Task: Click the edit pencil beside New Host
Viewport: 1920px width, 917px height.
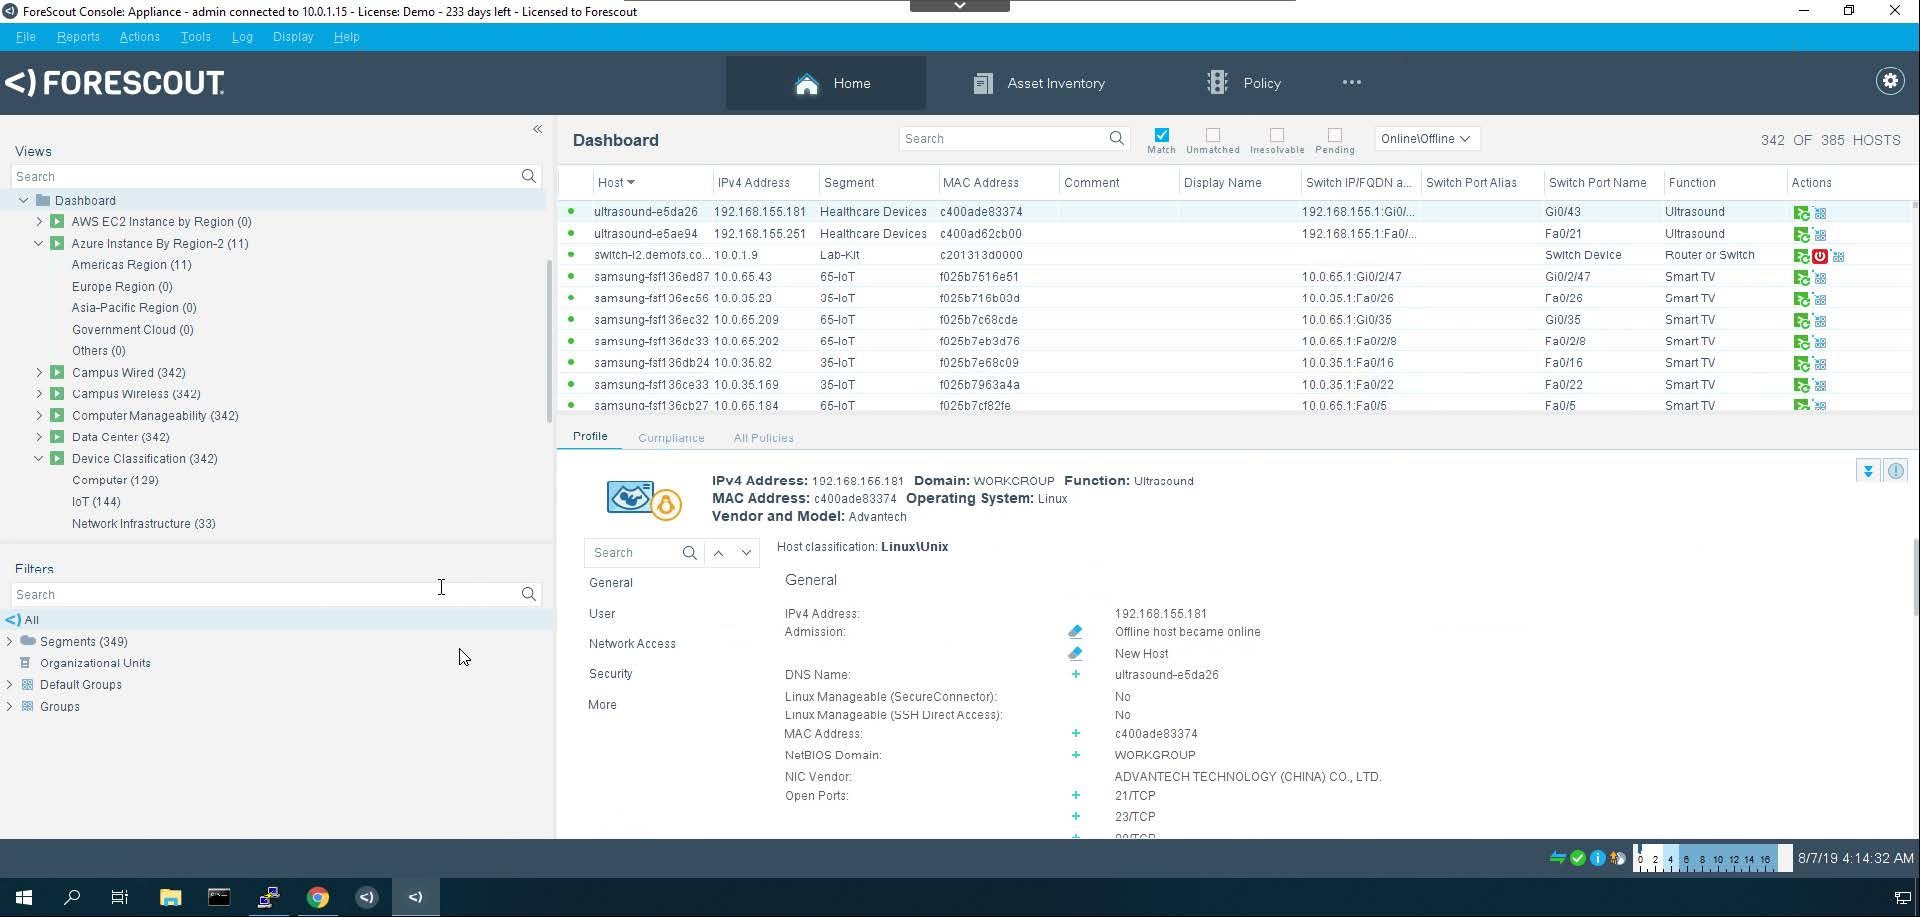Action: click(1075, 654)
